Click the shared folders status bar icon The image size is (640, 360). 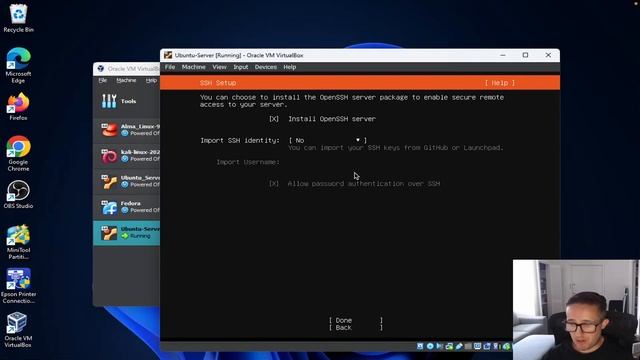[468, 347]
